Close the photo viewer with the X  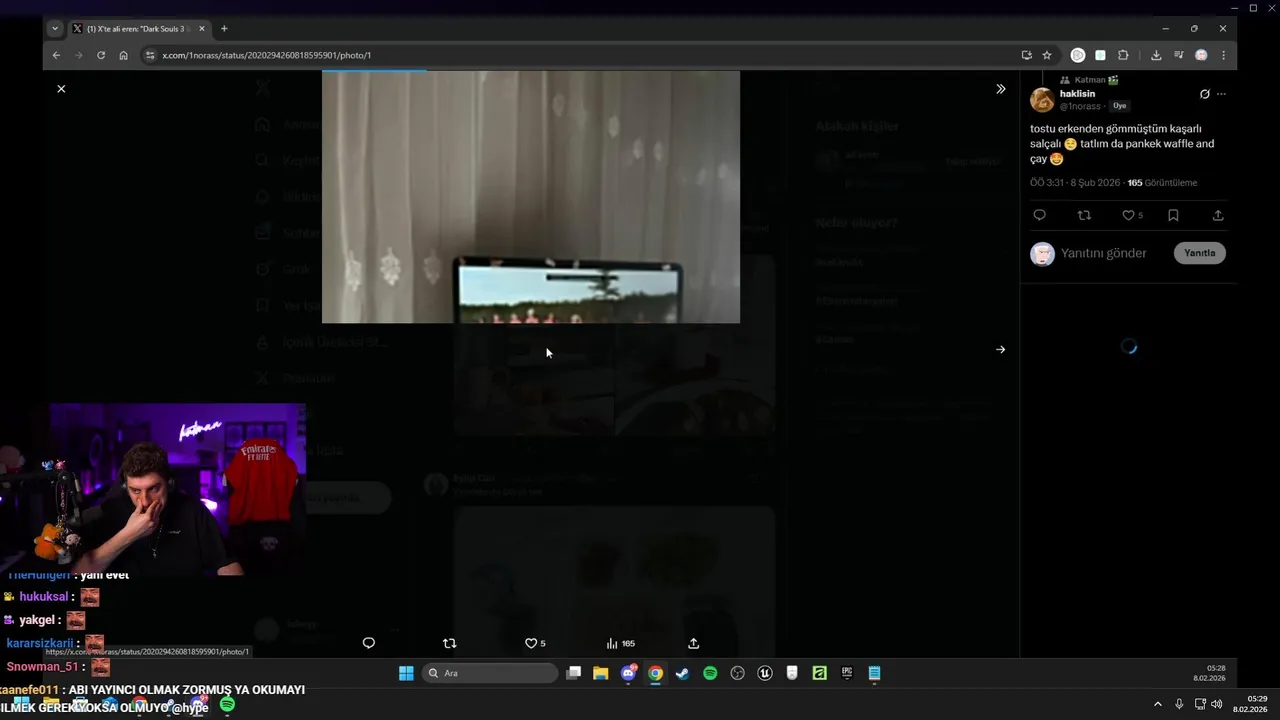[x=61, y=89]
